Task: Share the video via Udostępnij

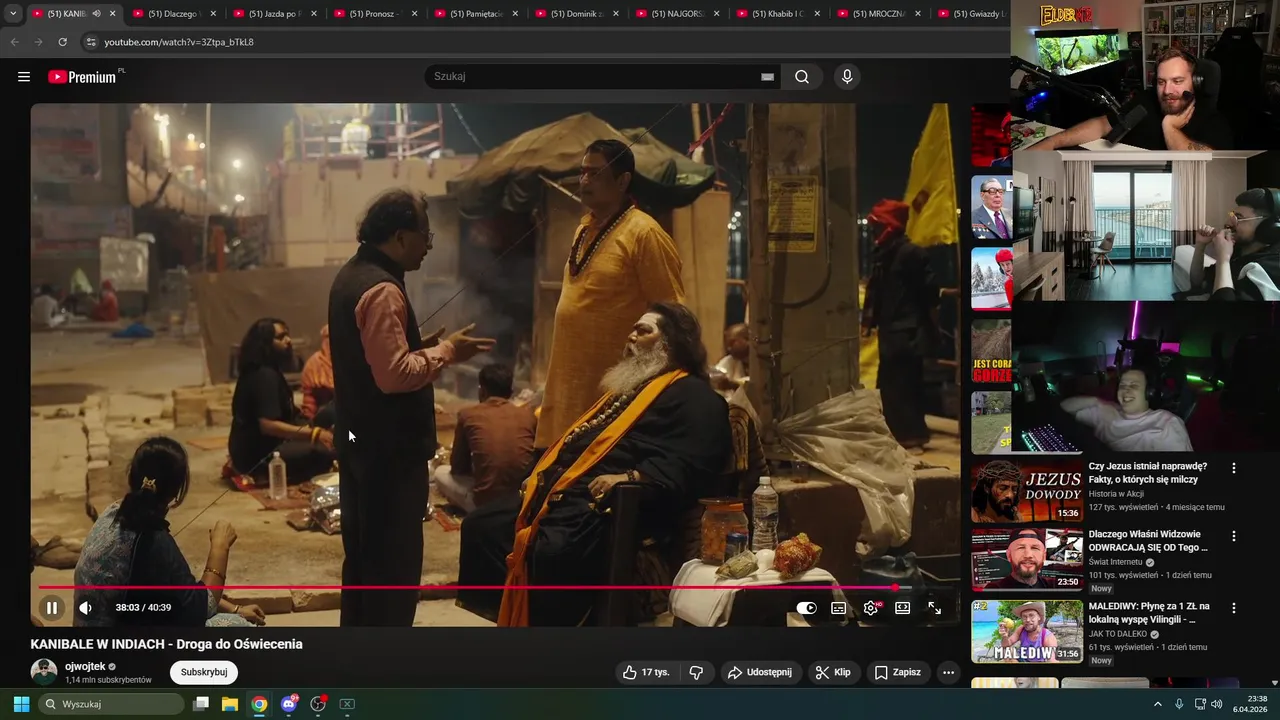Action: [x=760, y=672]
